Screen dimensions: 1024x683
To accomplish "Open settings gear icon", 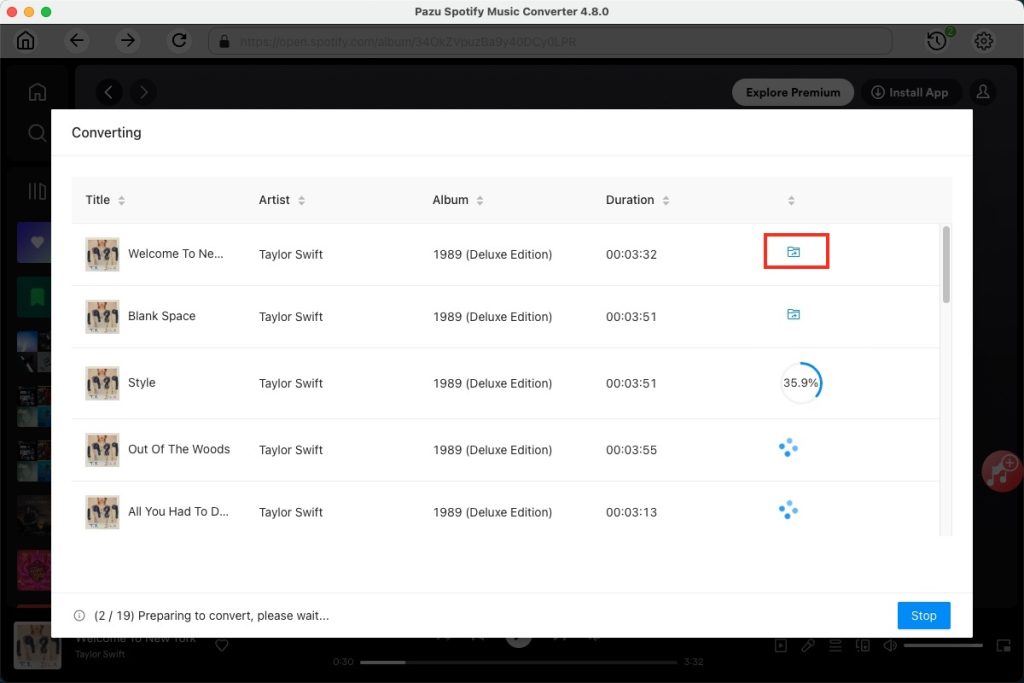I will pos(984,41).
